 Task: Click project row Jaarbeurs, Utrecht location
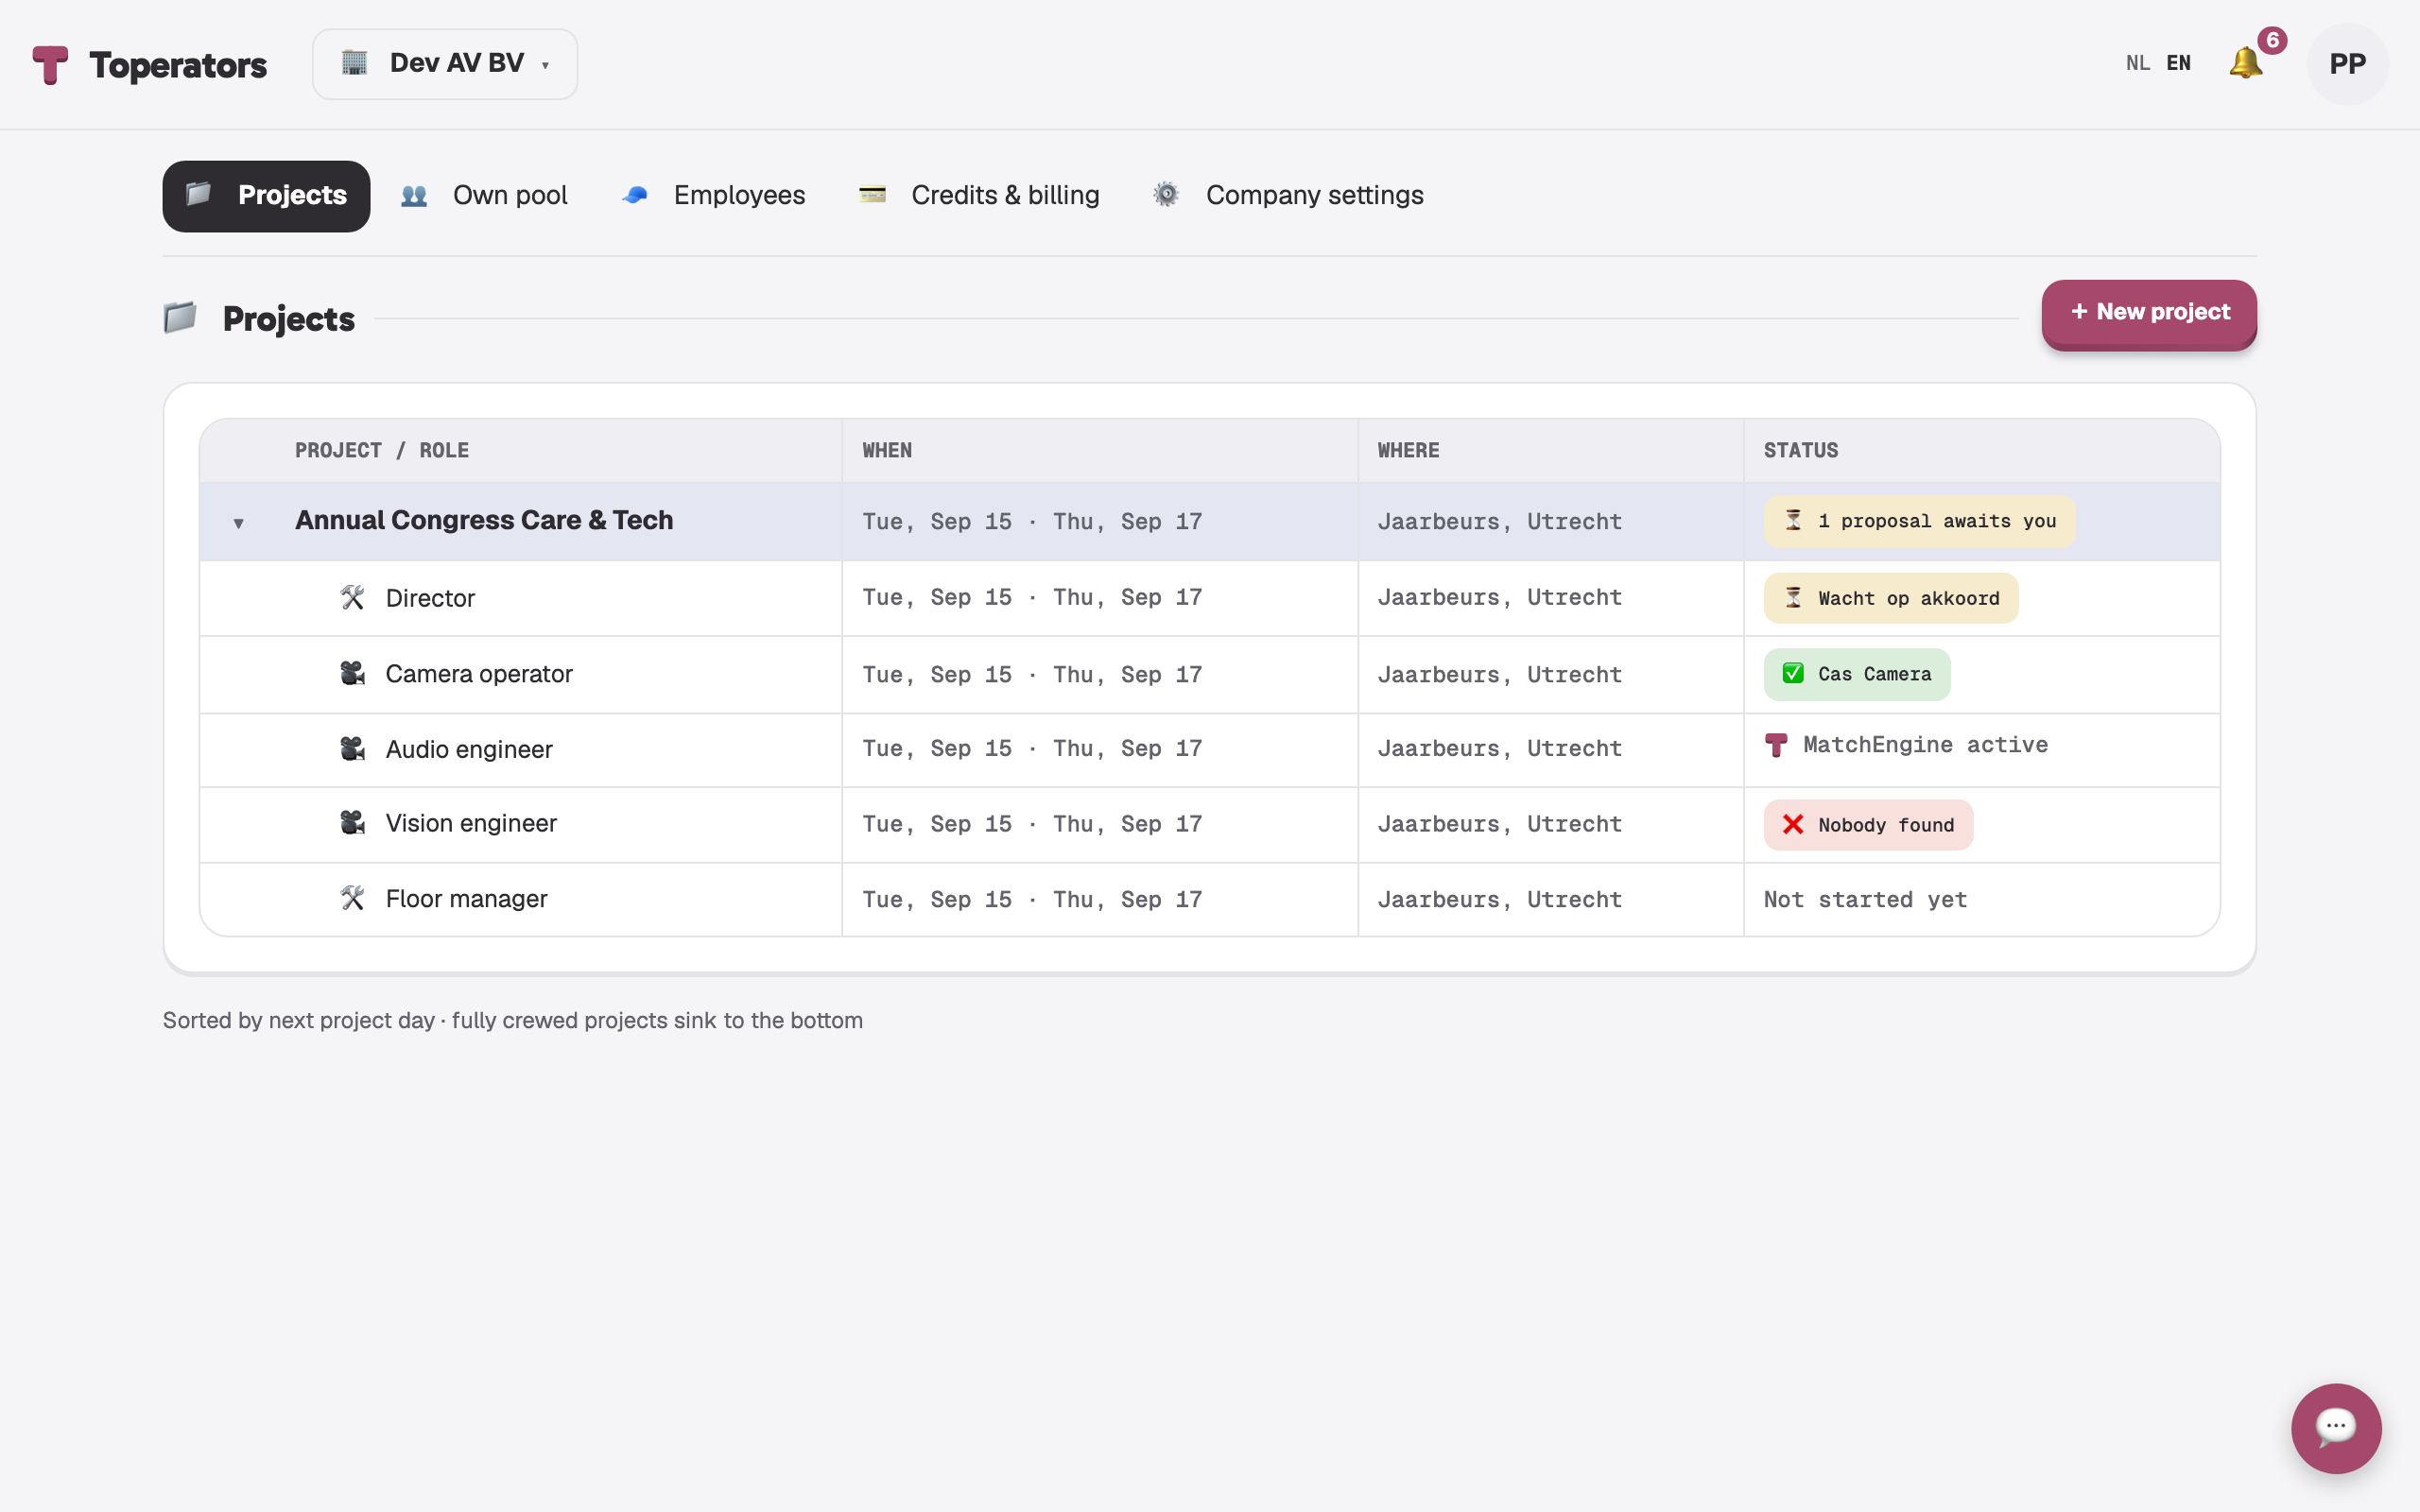[1499, 521]
